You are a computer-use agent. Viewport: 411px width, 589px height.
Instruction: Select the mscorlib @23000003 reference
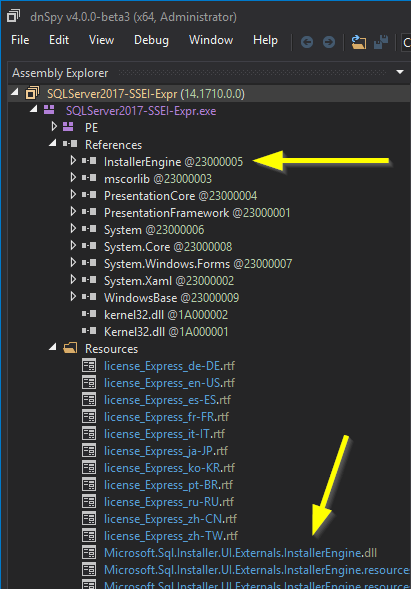pyautogui.click(x=158, y=179)
